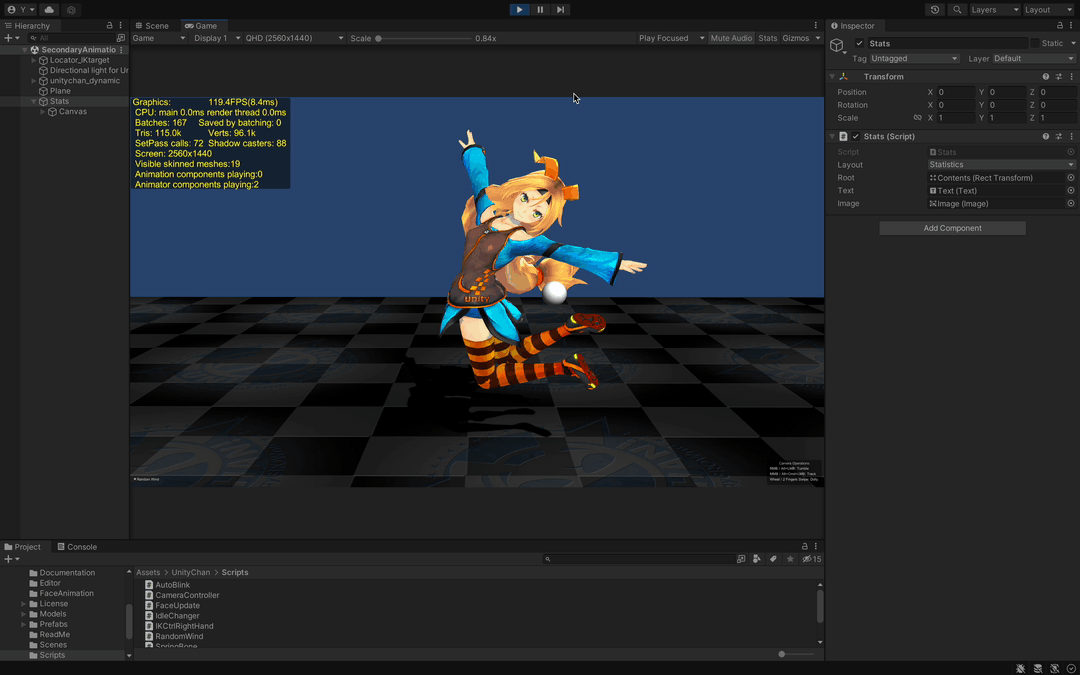Image resolution: width=1080 pixels, height=675 pixels.
Task: Lock the Hierarchy panel
Action: 110,25
